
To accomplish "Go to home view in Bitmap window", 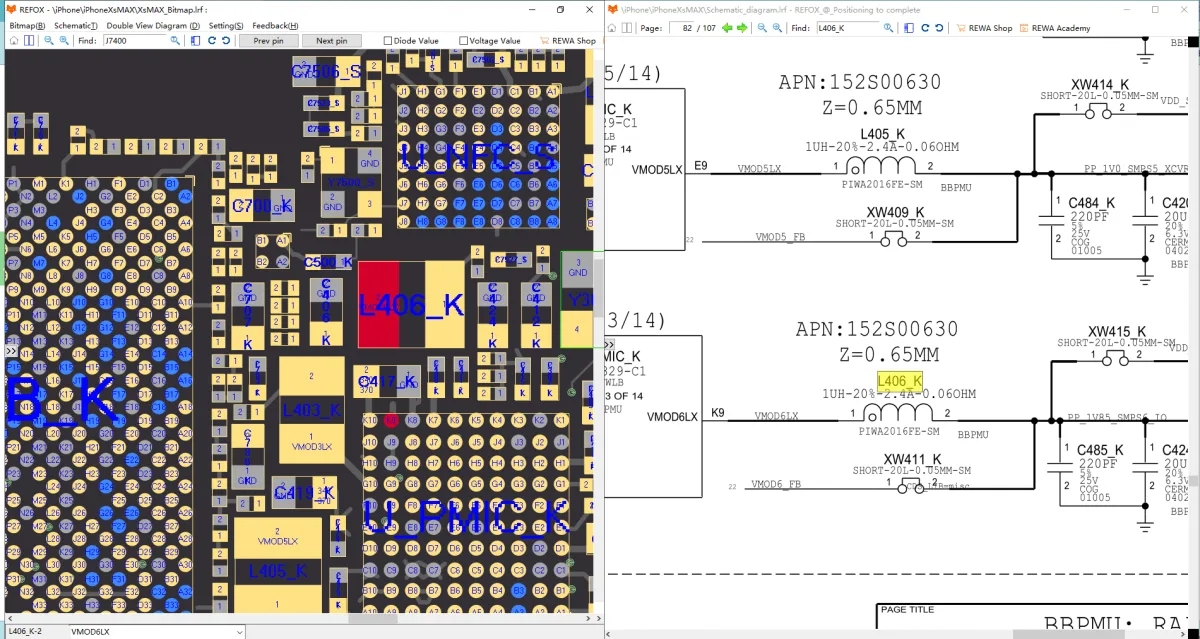I will coord(14,41).
